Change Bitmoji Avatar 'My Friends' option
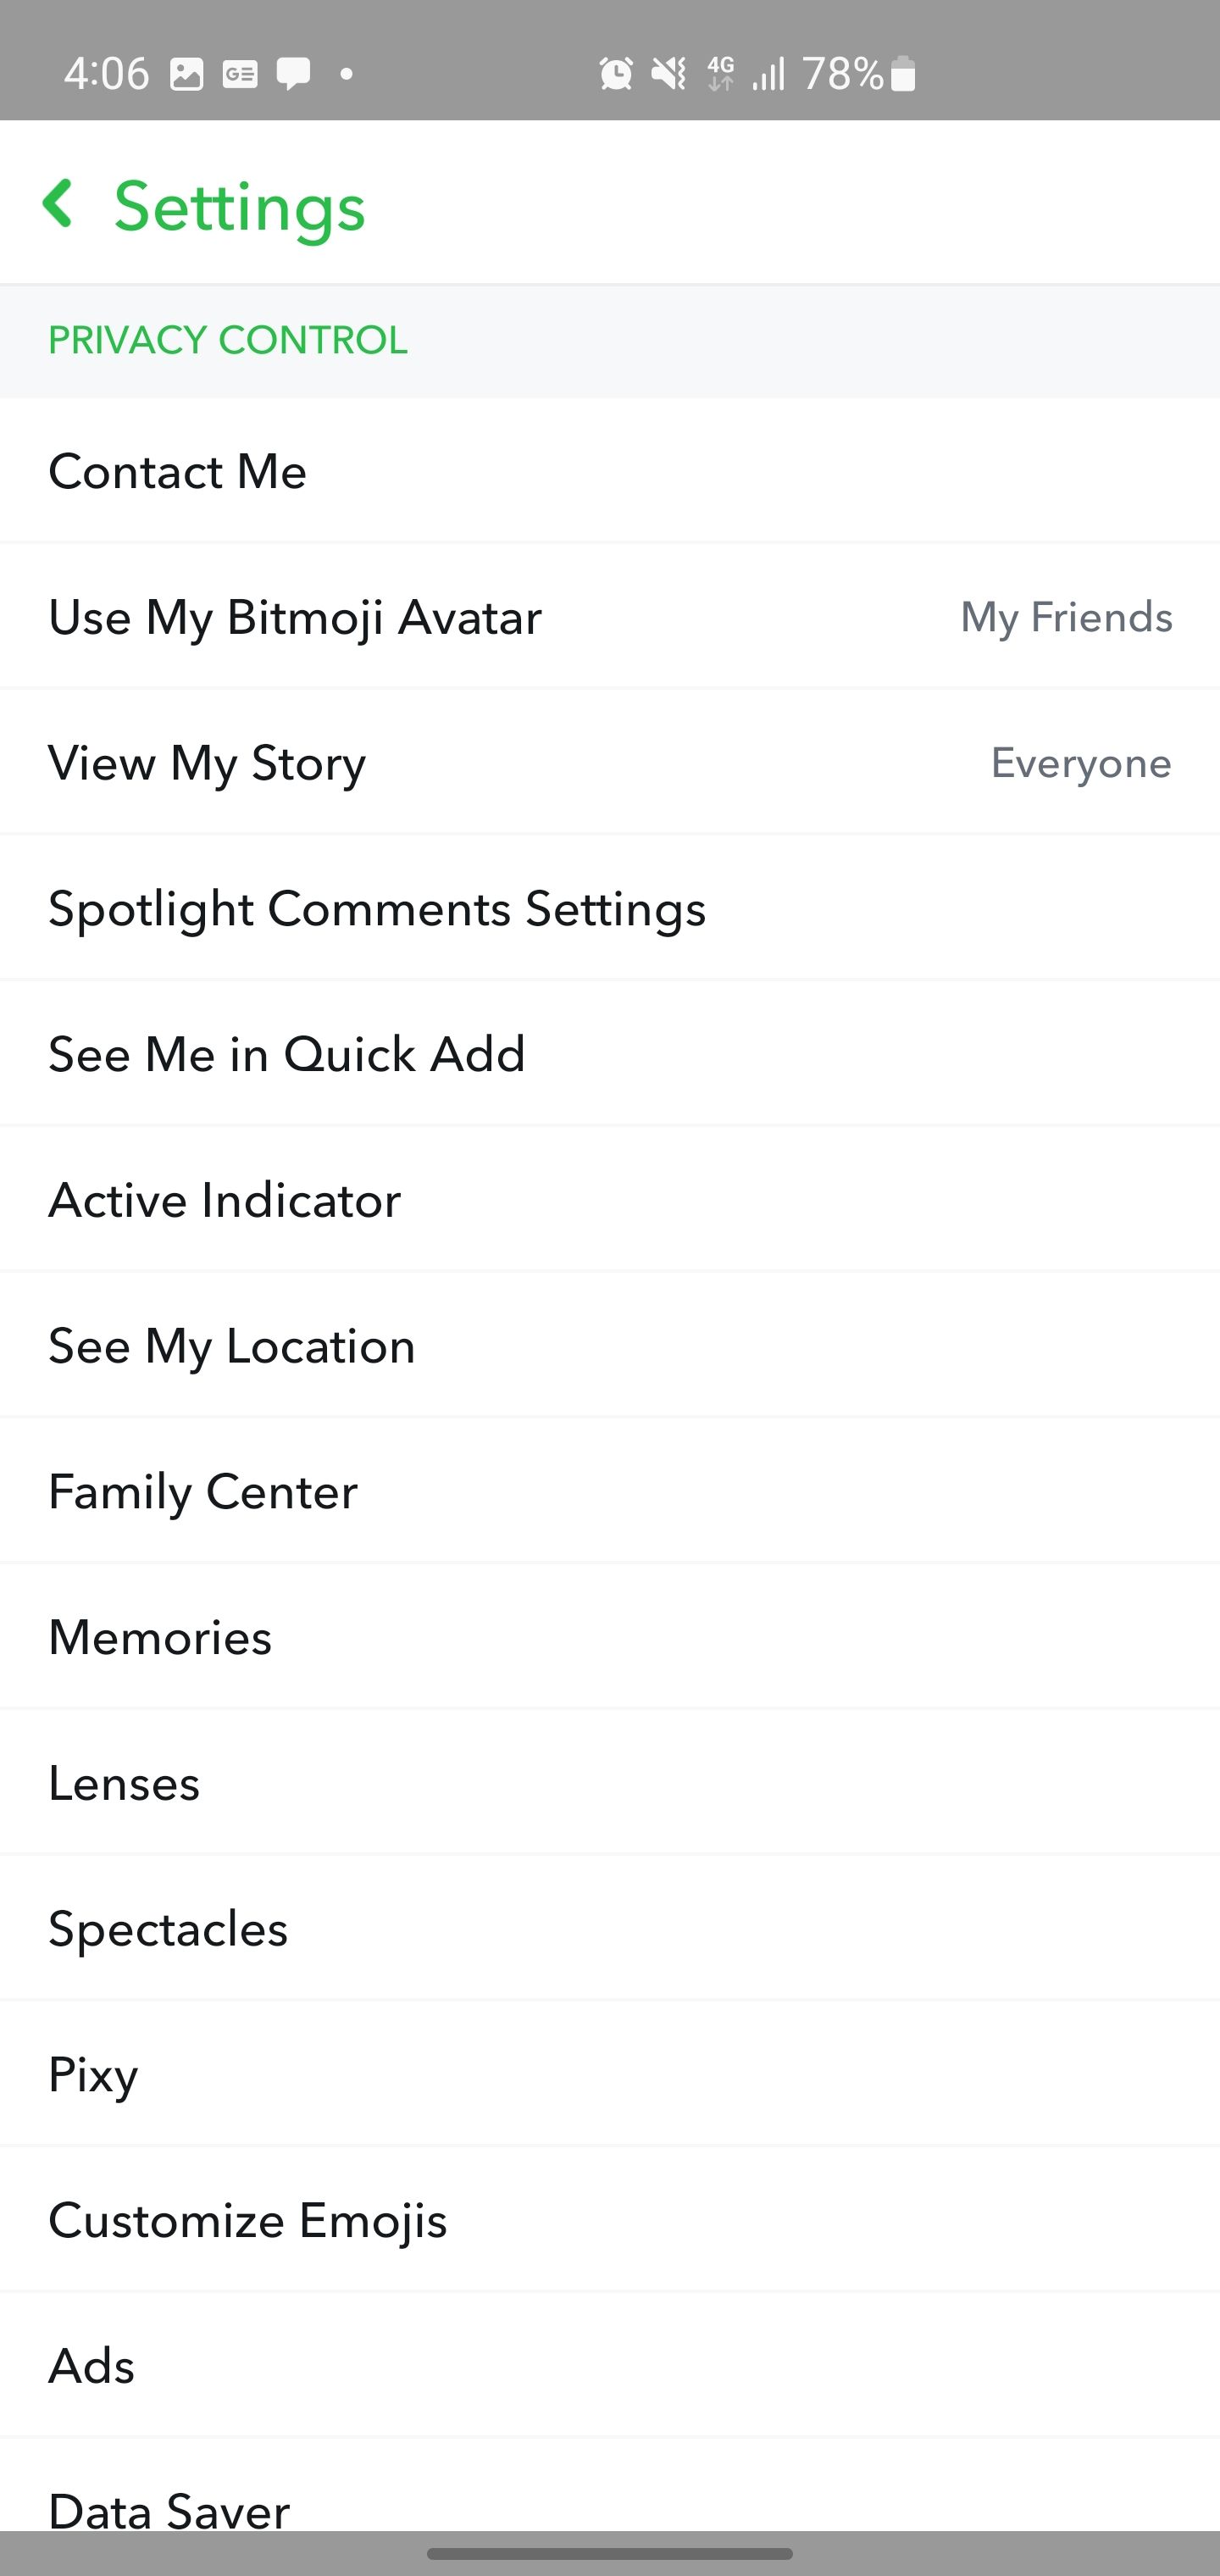 [x=1066, y=617]
